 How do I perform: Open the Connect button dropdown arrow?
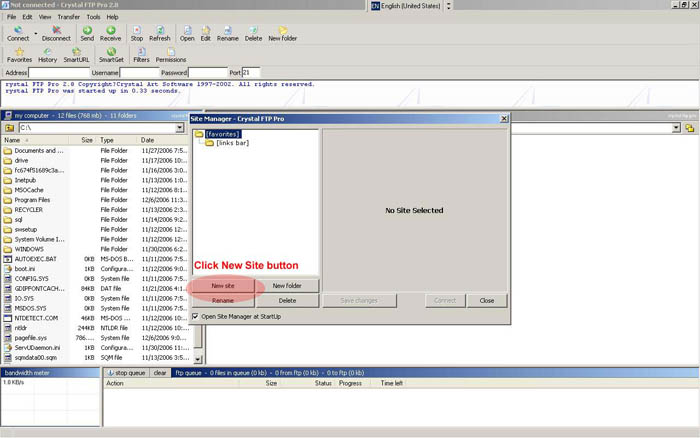coord(36,33)
